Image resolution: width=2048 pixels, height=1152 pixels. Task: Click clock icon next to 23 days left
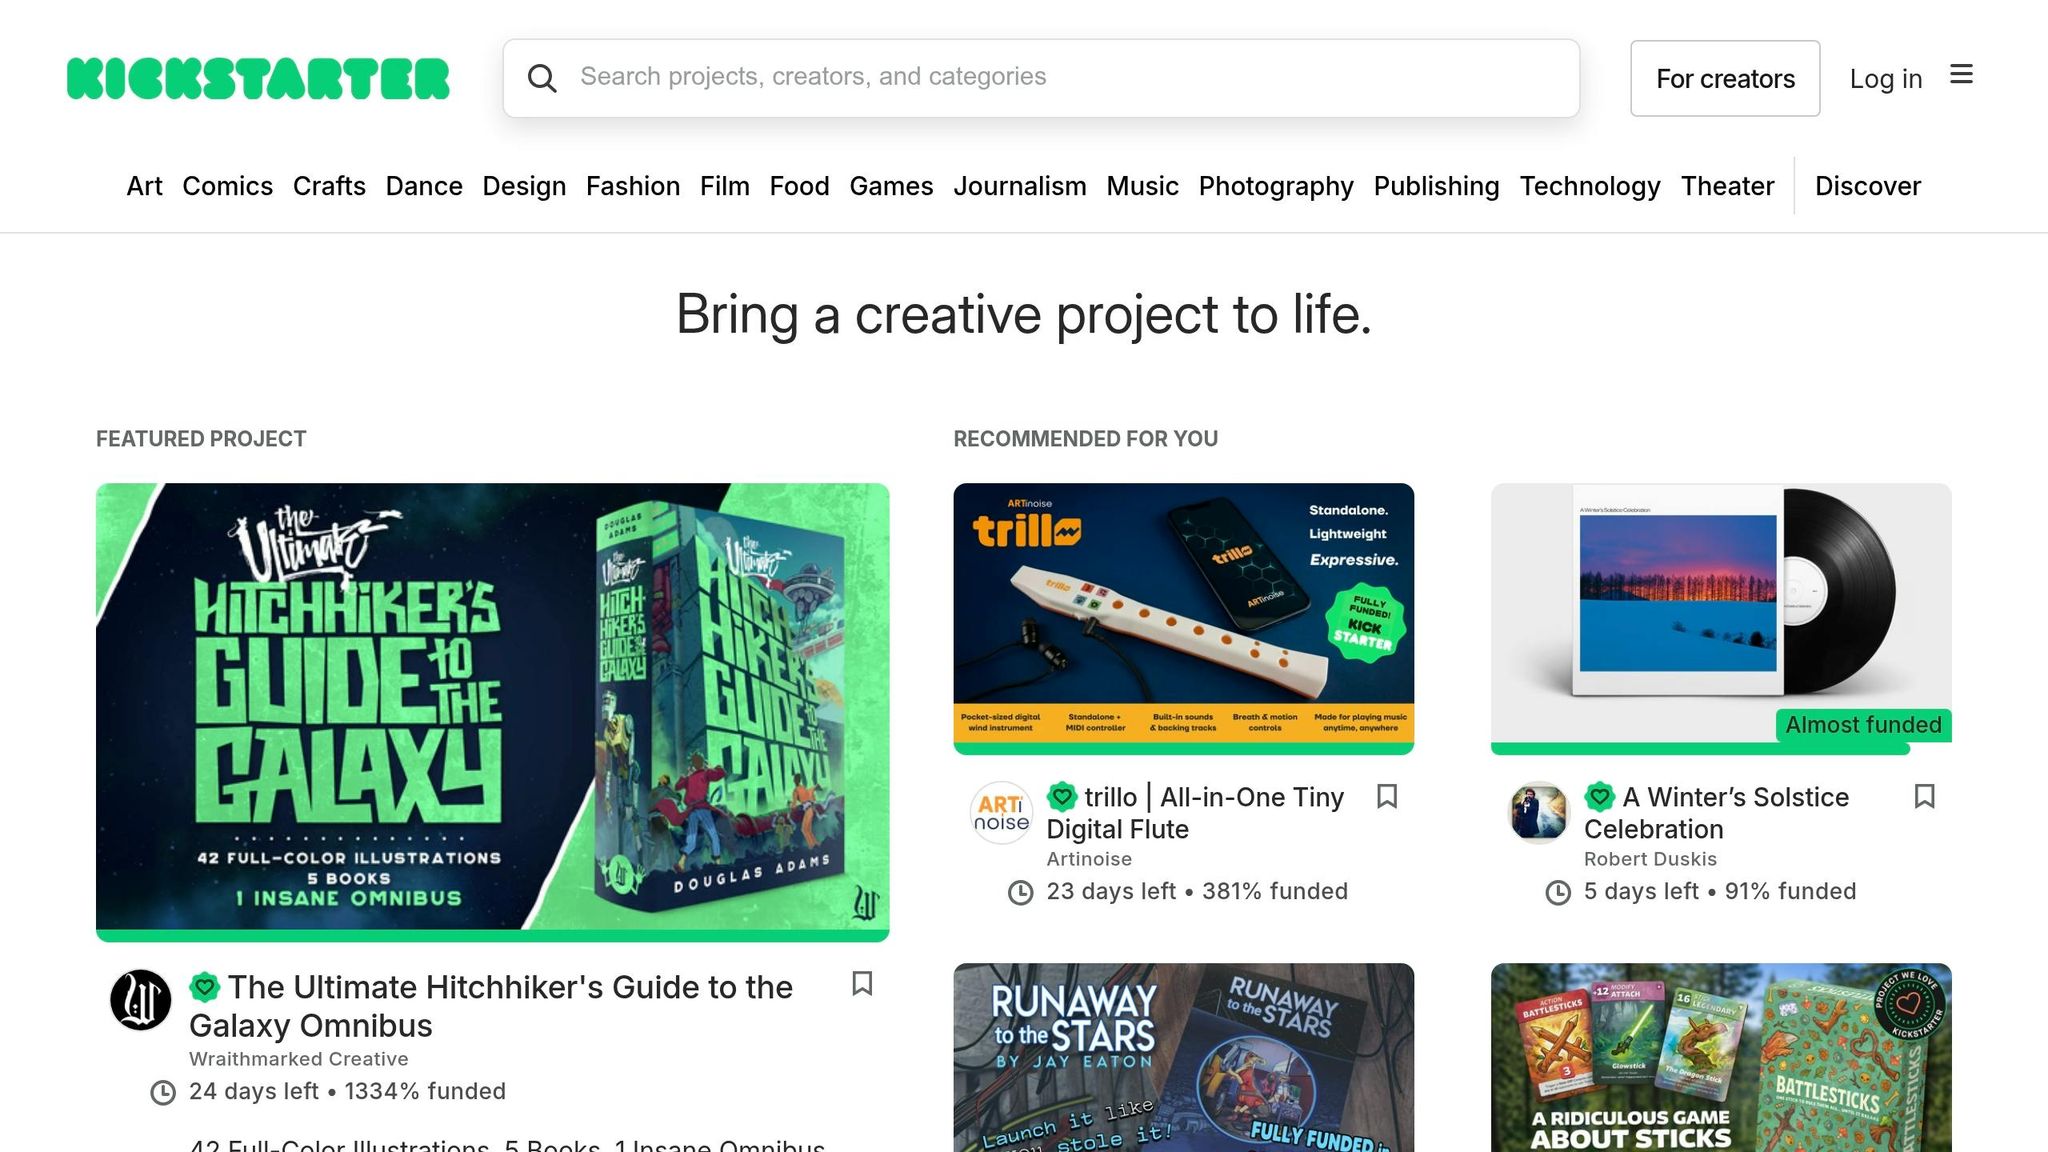1020,893
